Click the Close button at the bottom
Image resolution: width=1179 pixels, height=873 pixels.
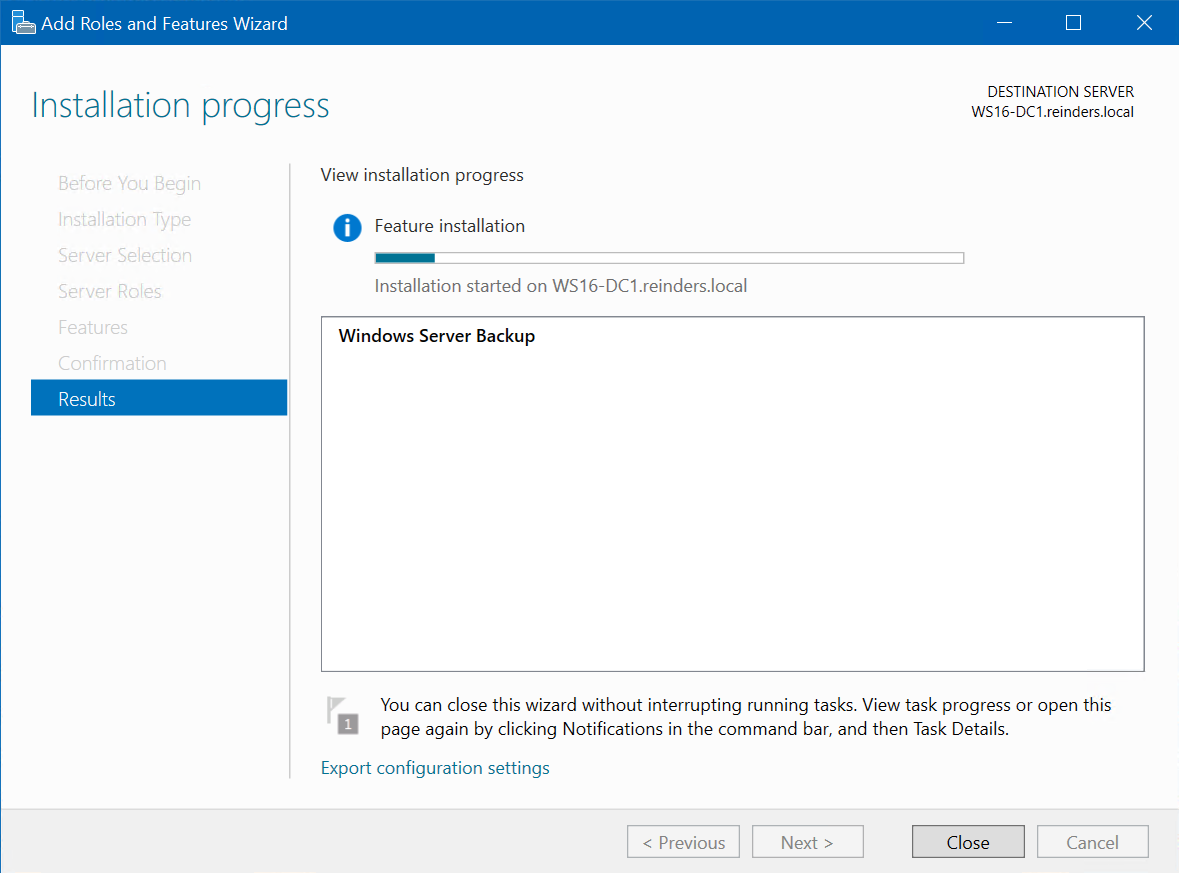pos(968,841)
